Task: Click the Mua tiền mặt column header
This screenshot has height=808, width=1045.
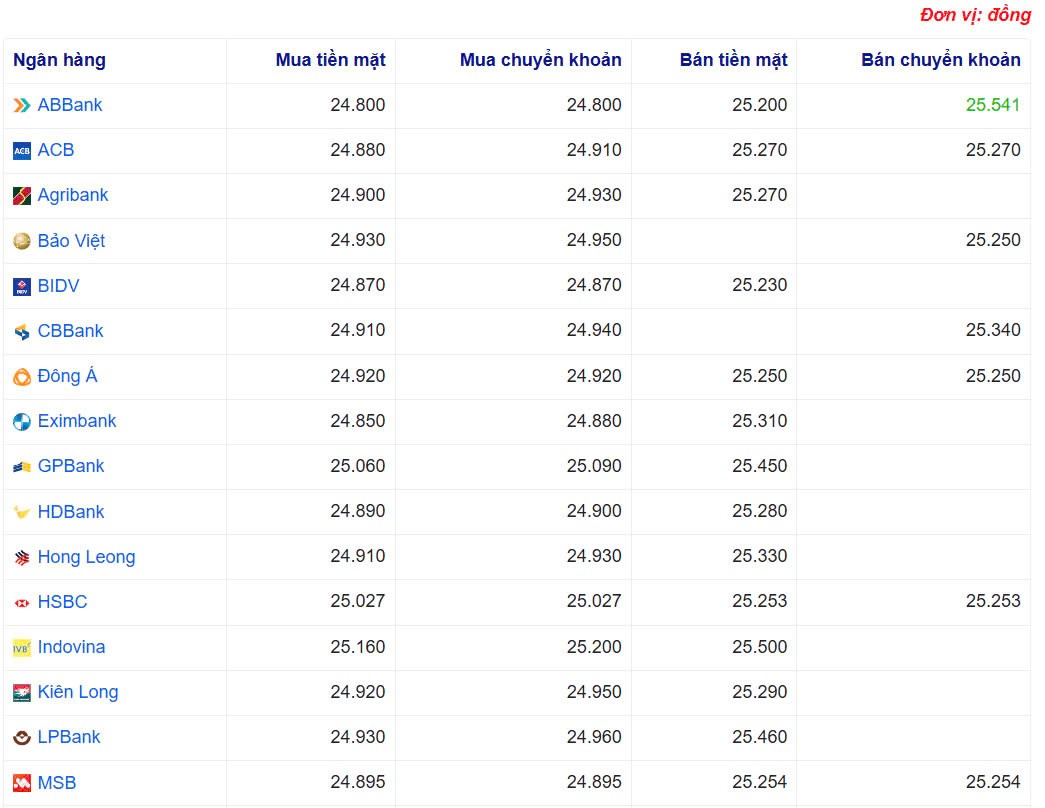Action: (330, 60)
